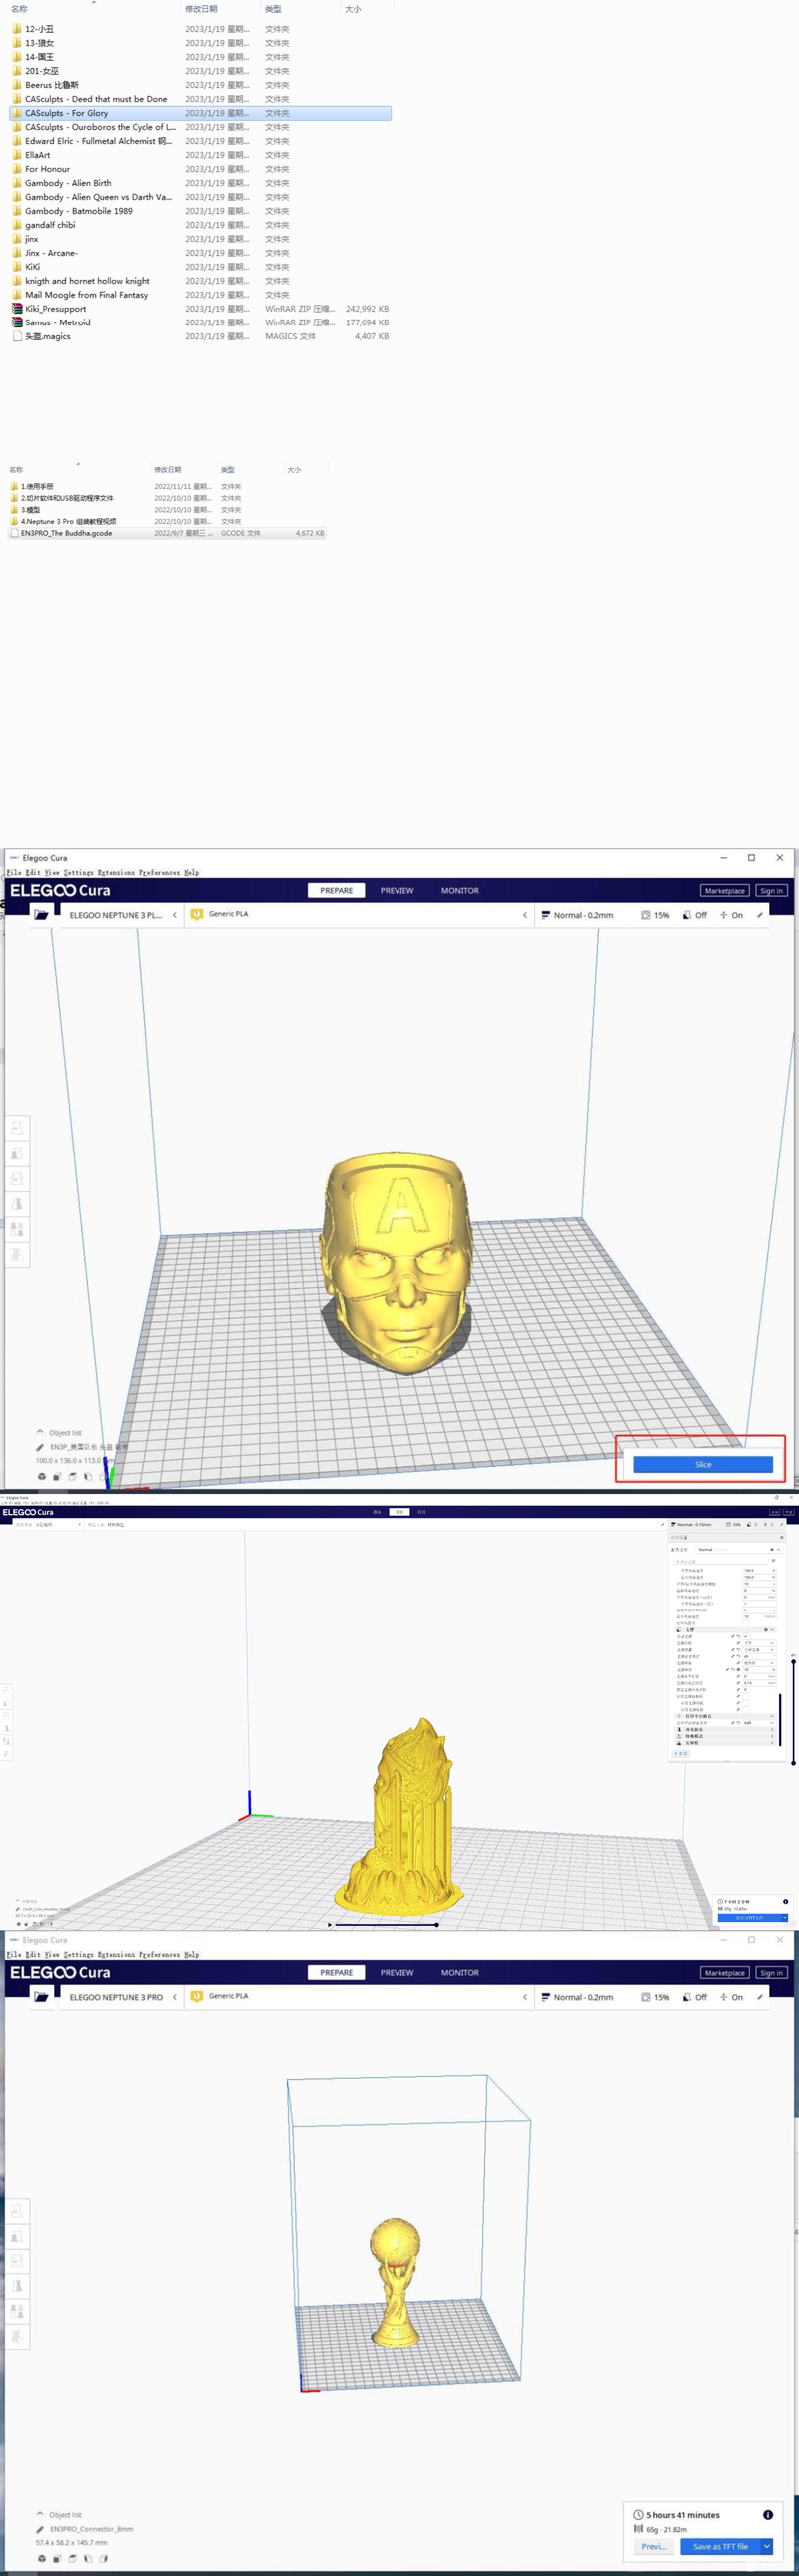Screen dimensions: 799x2576
Task: Select Rotate tool in Captain America Cura window
Action: pos(17,1178)
